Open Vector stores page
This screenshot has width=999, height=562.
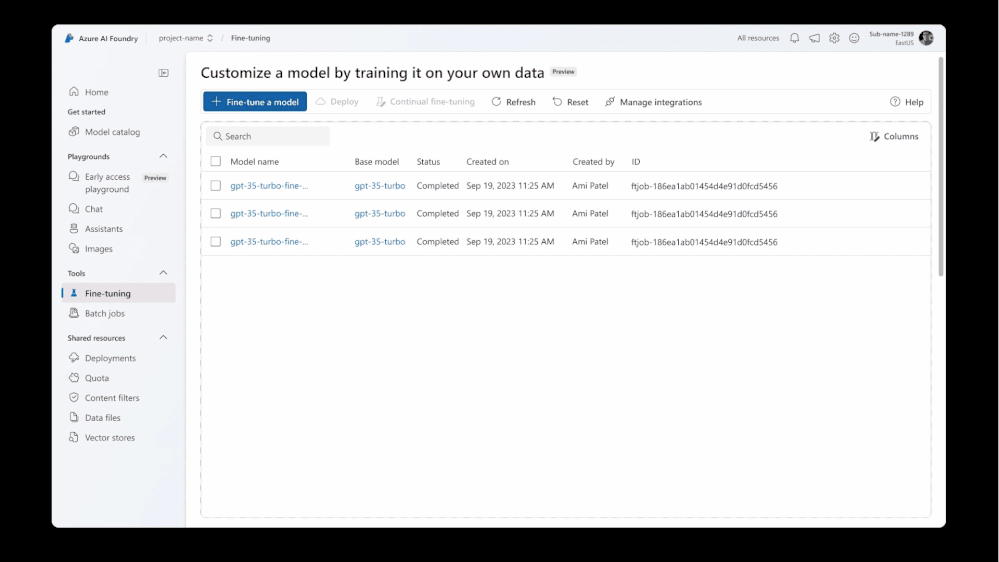[x=110, y=438]
